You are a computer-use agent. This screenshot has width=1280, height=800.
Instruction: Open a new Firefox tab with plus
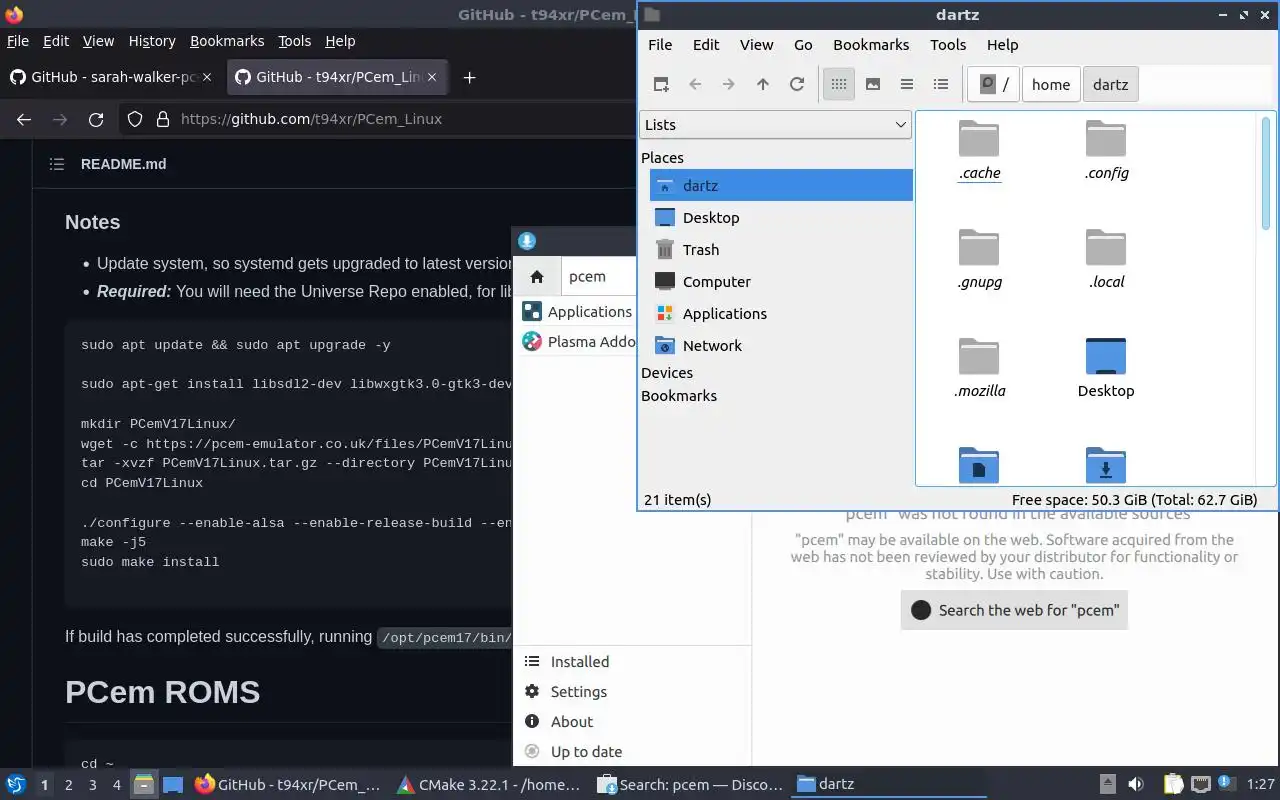point(469,77)
